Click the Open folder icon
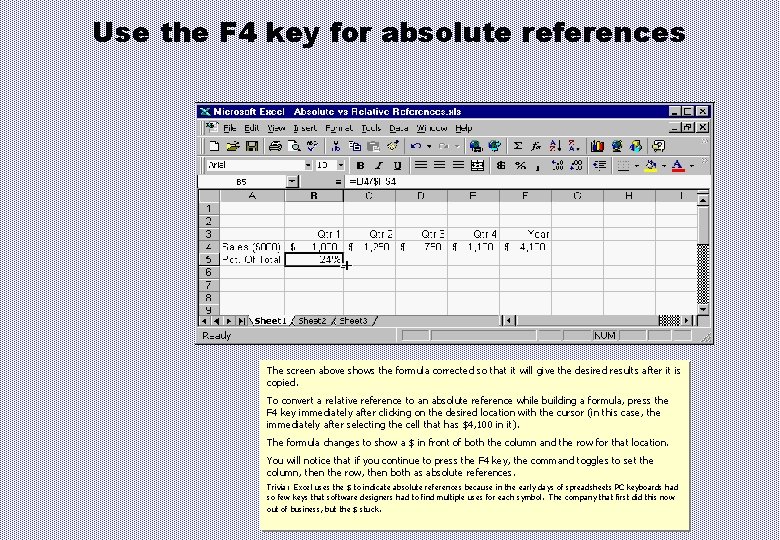 (x=233, y=146)
